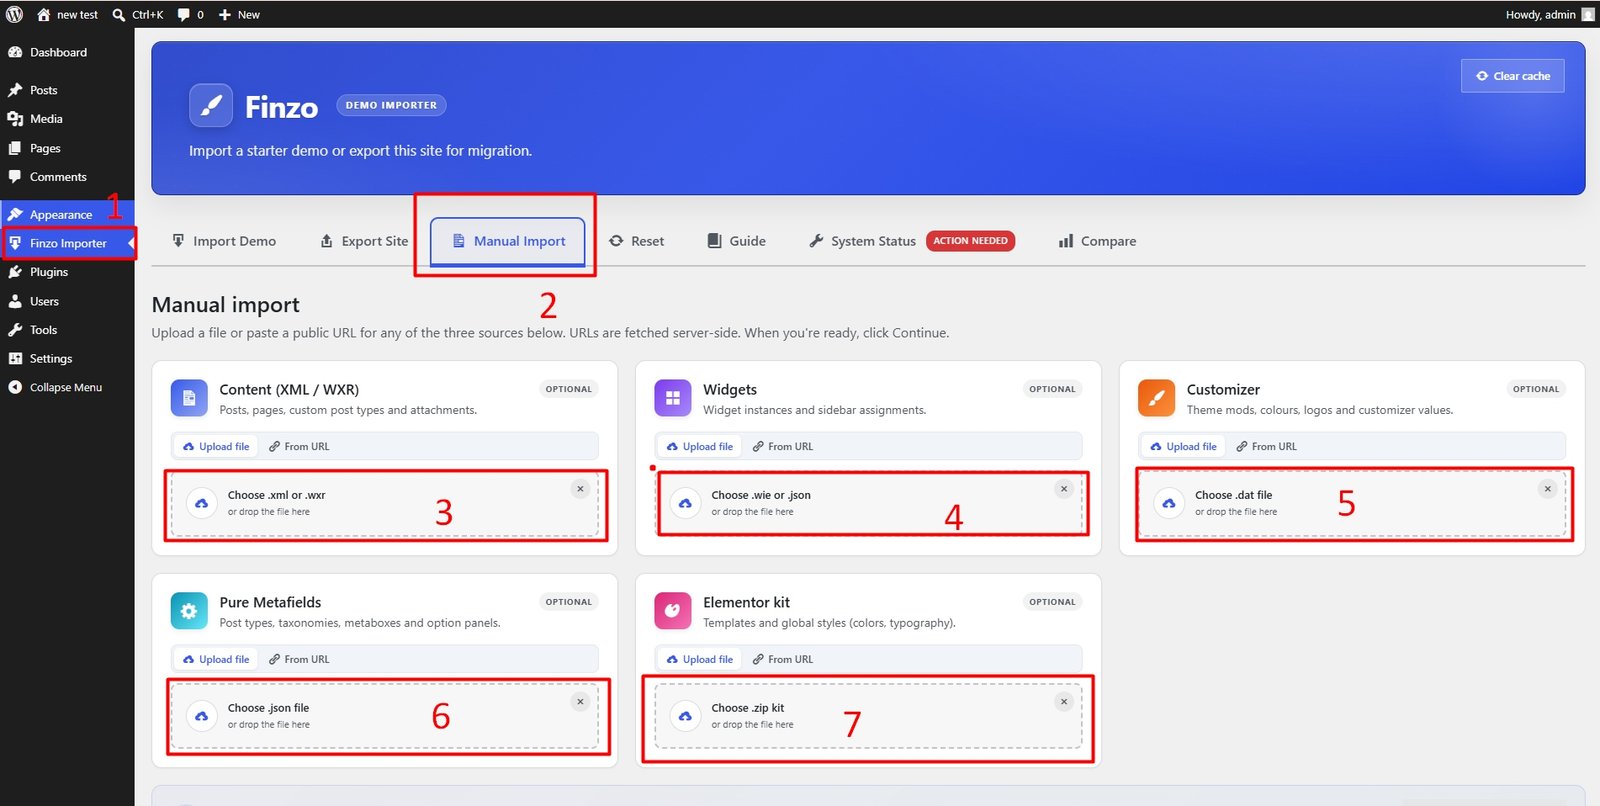This screenshot has height=806, width=1600.
Task: Select From URL under Customizer
Action: pos(1267,447)
